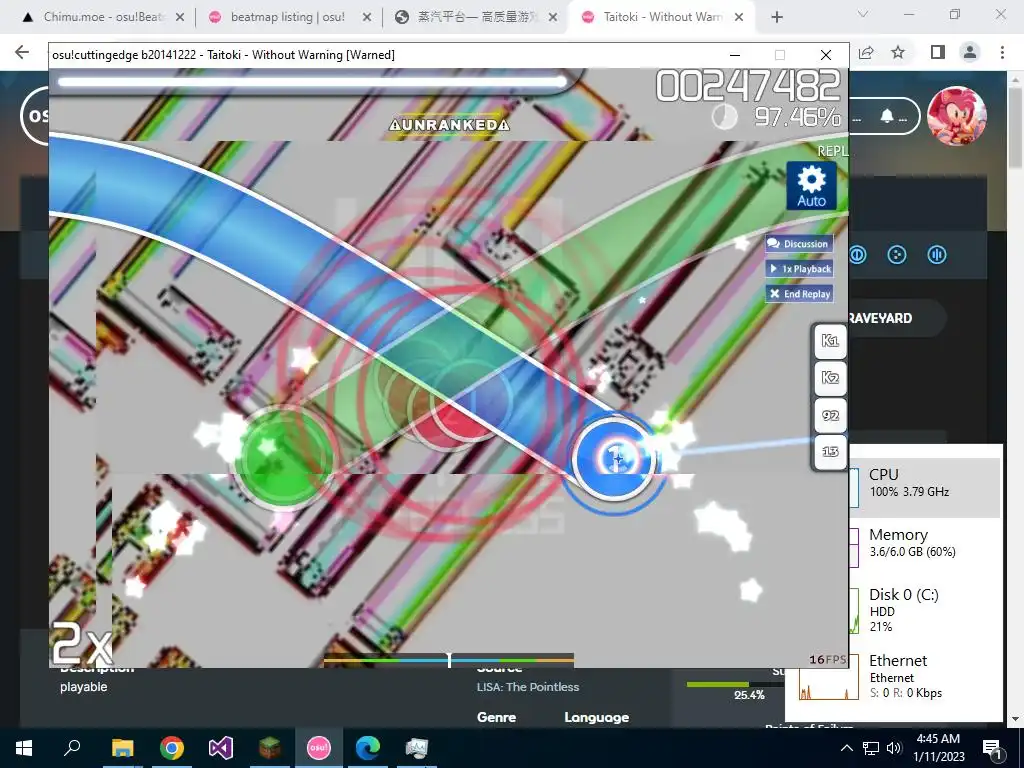Click the 92 mouse counter box
Image resolution: width=1024 pixels, height=768 pixels.
[829, 415]
